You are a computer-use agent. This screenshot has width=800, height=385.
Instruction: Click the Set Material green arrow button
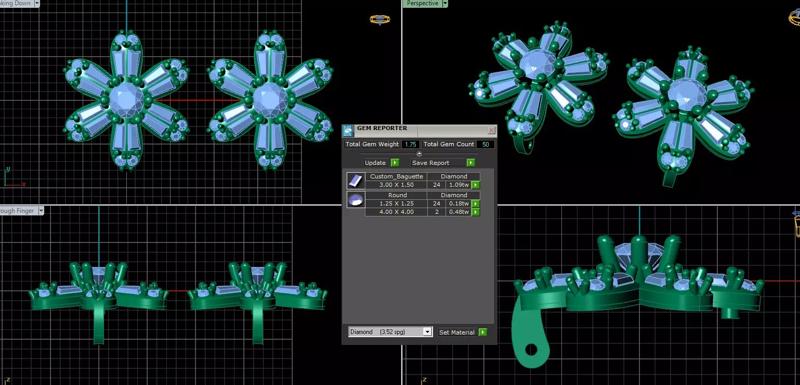click(x=483, y=332)
